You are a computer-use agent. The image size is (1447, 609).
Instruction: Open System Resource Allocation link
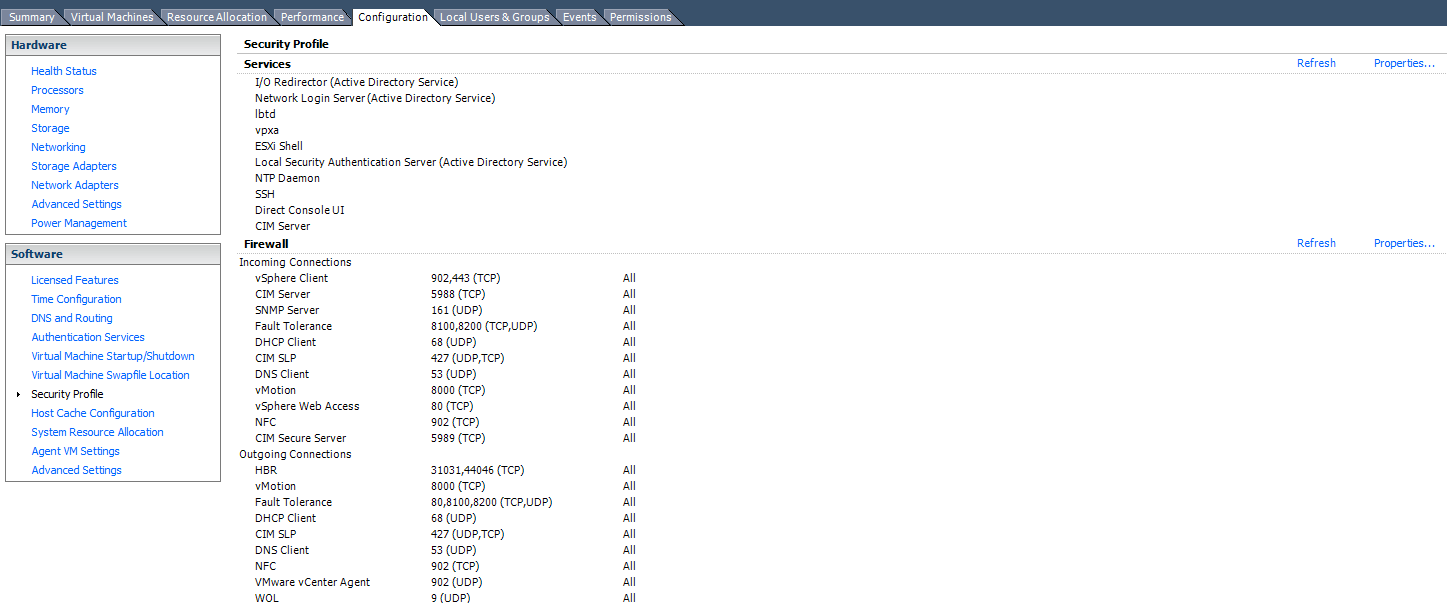(97, 432)
